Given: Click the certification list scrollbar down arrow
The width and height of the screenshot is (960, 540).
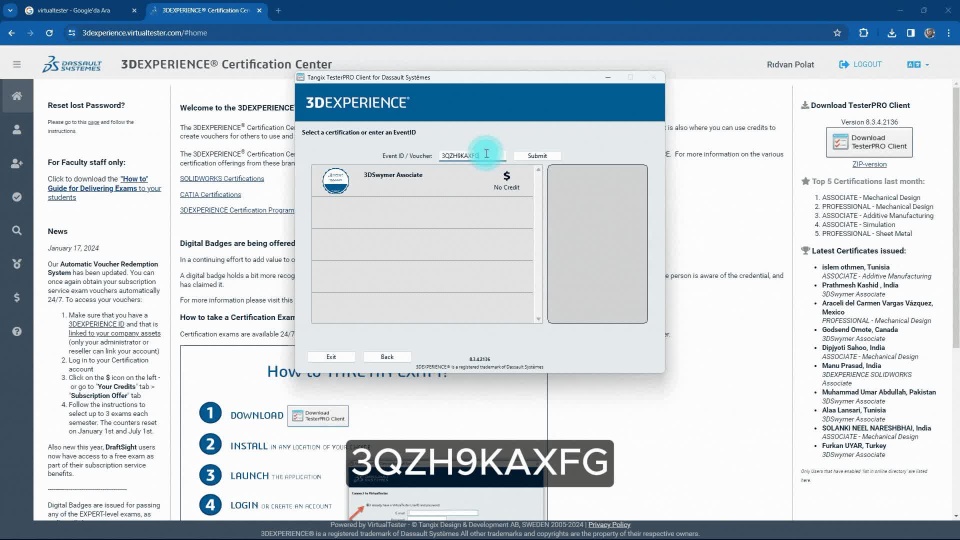Looking at the screenshot, I should [x=538, y=318].
